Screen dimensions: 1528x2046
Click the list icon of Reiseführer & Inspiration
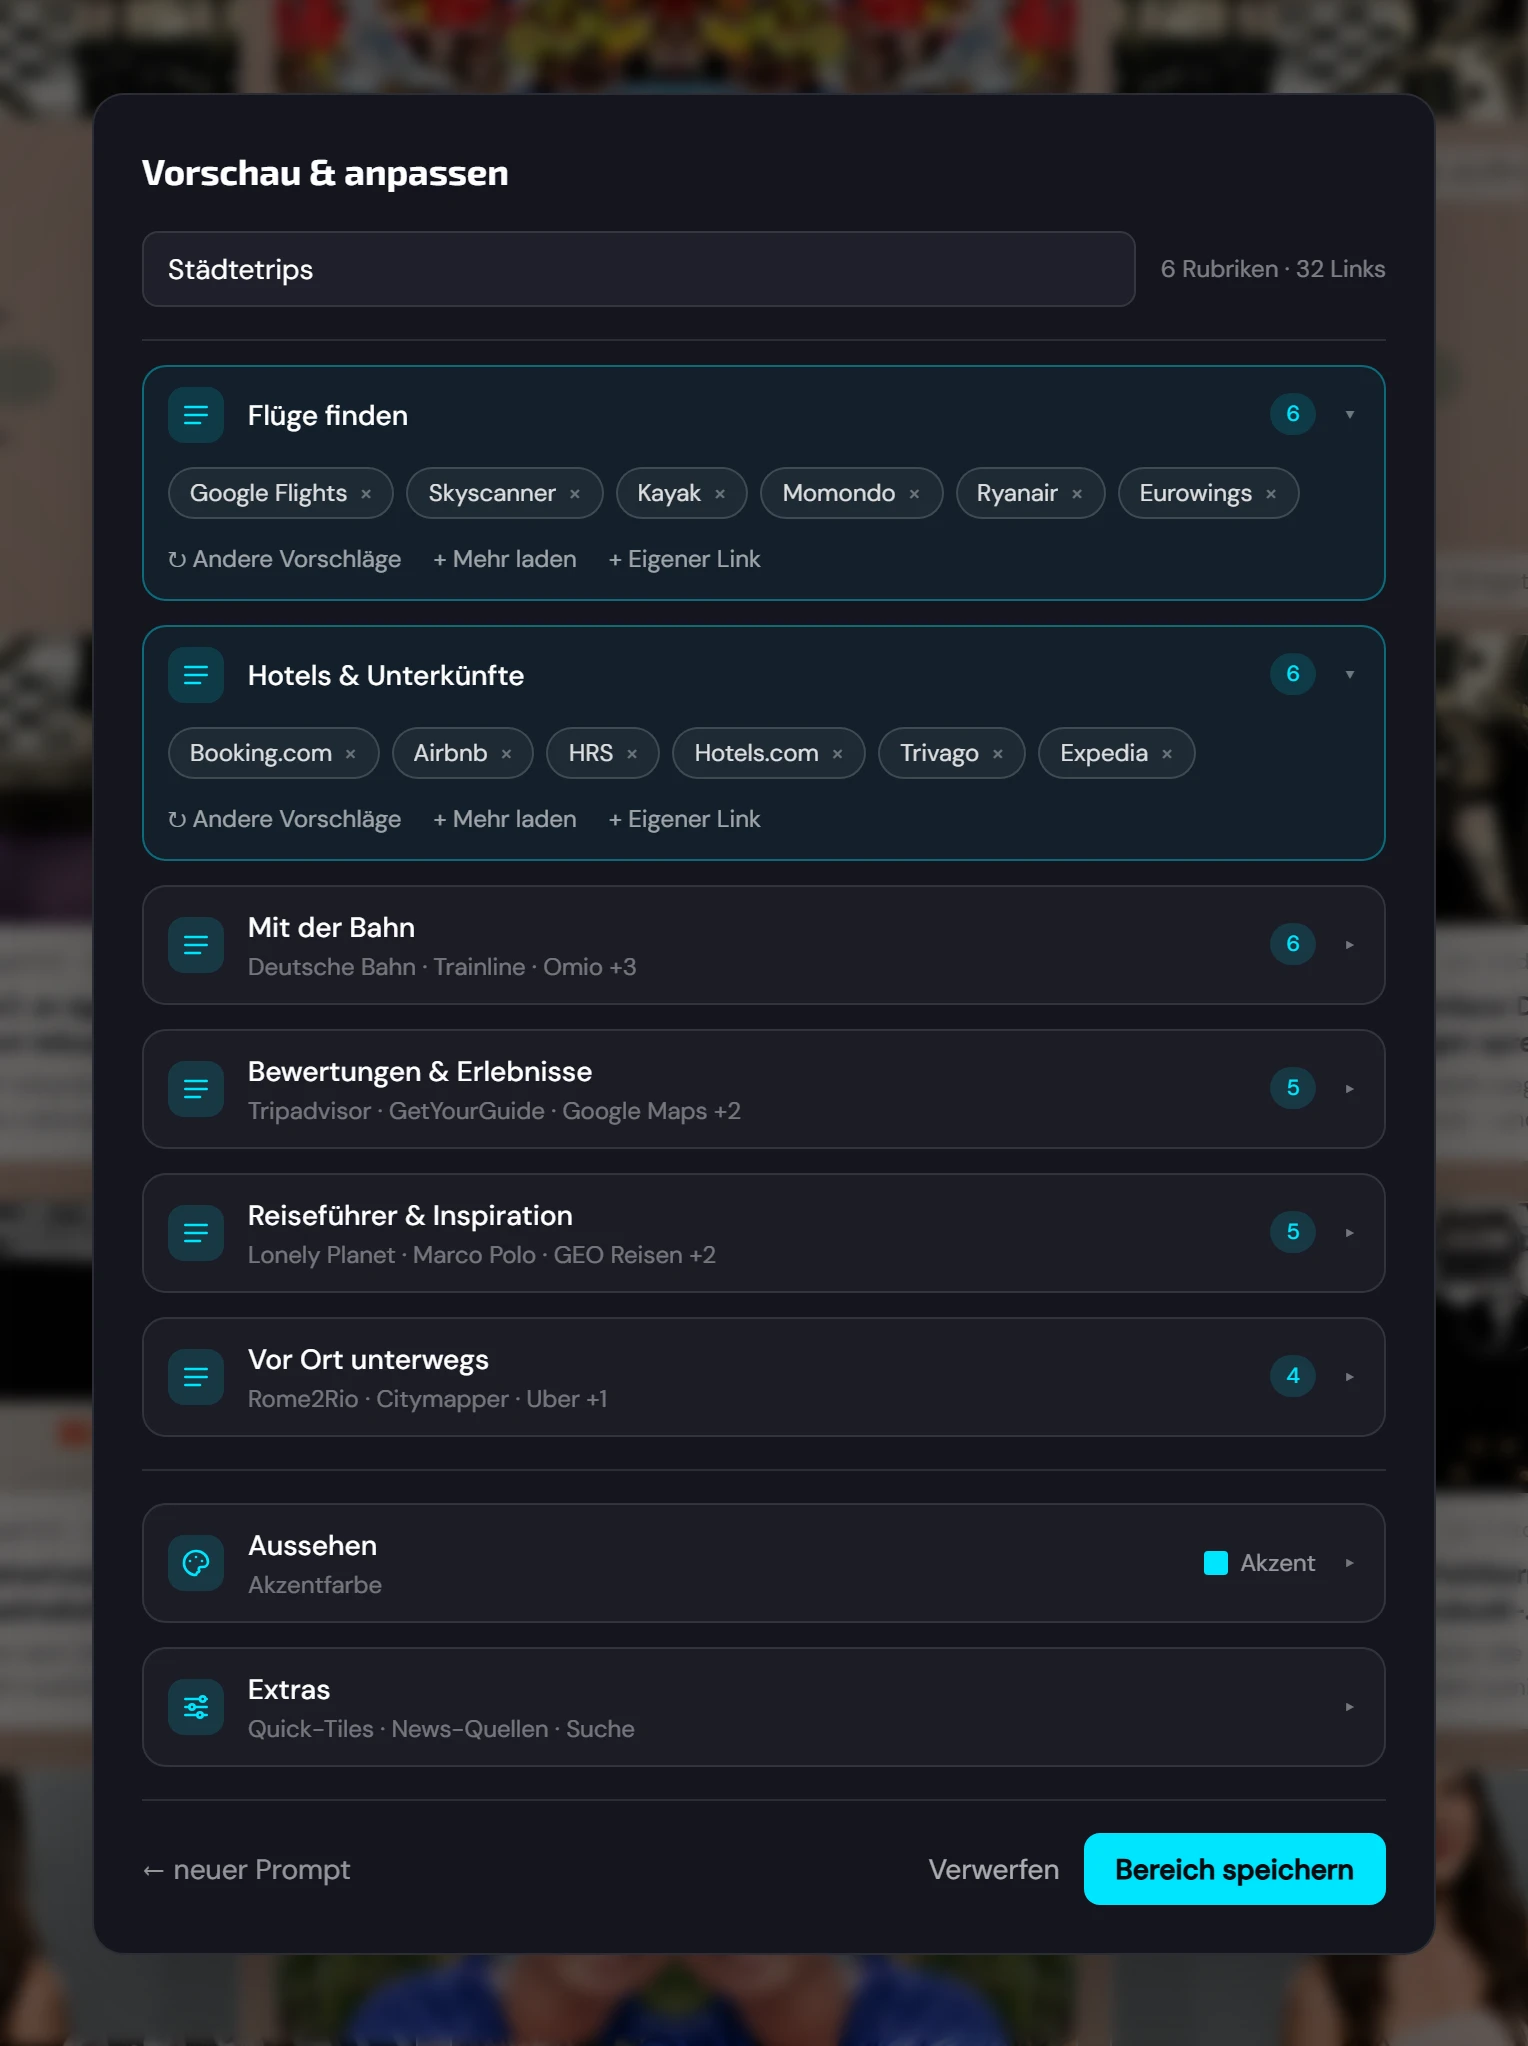click(196, 1233)
